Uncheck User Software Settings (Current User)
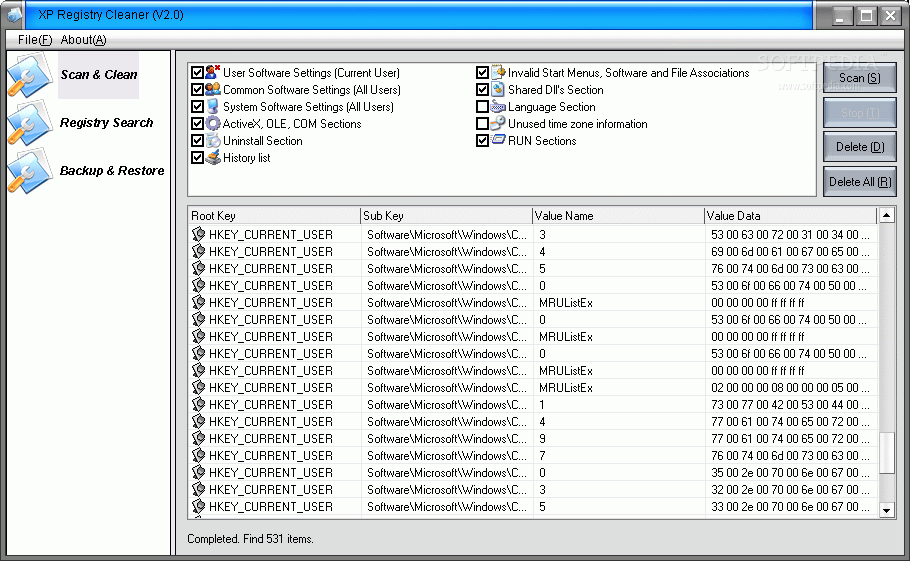Viewport: 910px width, 561px height. tap(197, 73)
